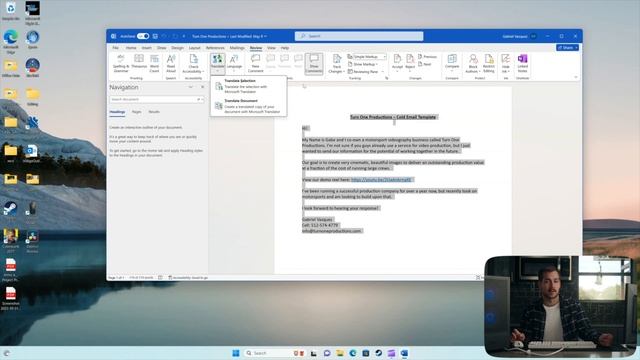Reject the tracked change
This screenshot has height=360, width=640.
(410, 64)
